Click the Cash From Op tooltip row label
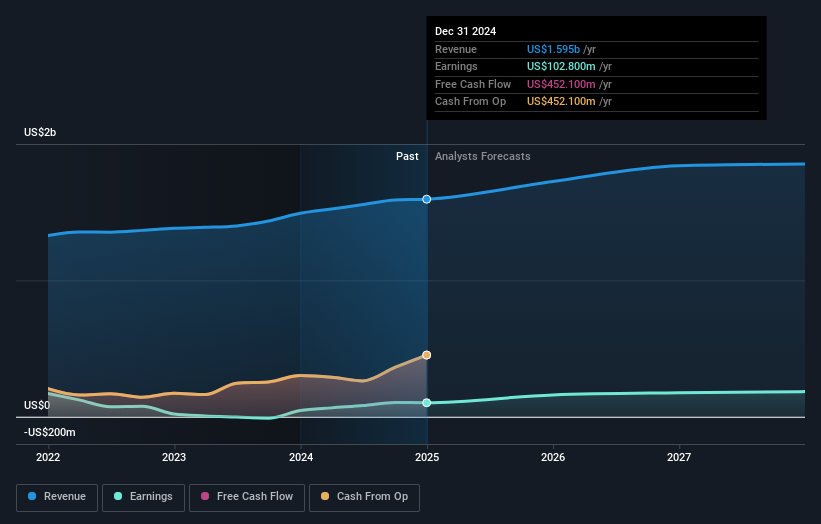This screenshot has width=821, height=524. 470,102
